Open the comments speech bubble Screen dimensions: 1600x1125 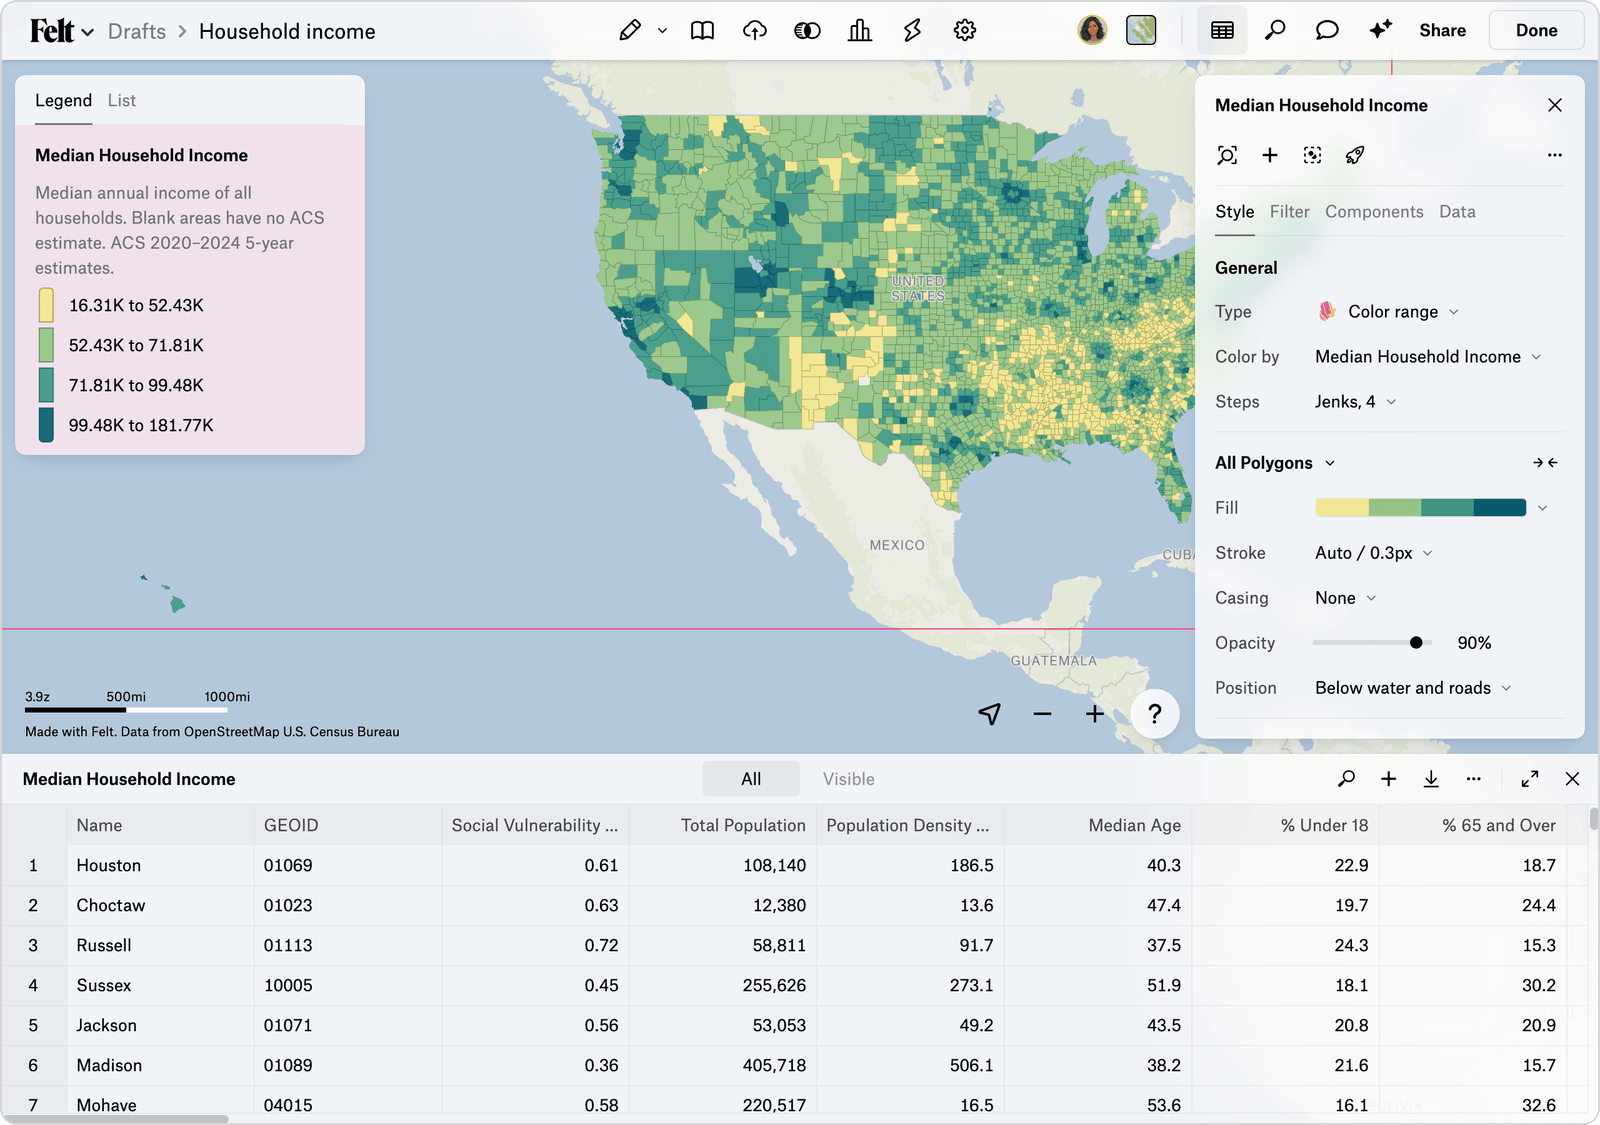point(1327,31)
